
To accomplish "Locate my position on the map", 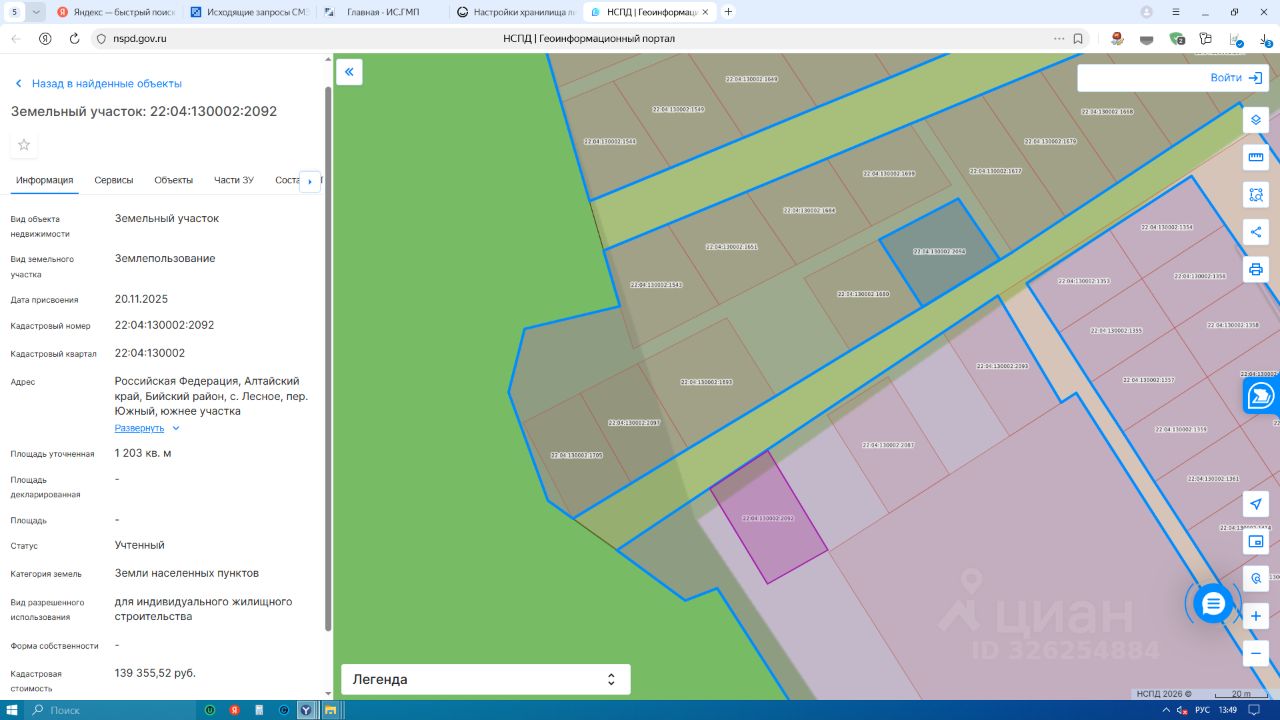I will coord(1256,504).
